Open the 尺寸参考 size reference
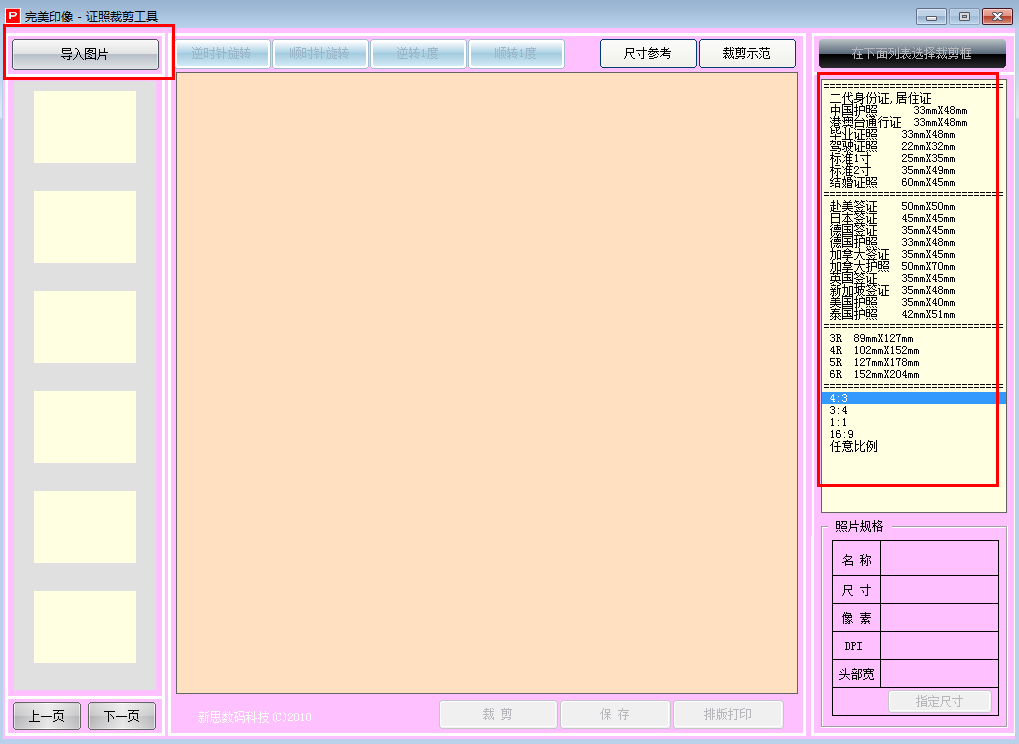Image resolution: width=1019 pixels, height=744 pixels. coord(648,53)
